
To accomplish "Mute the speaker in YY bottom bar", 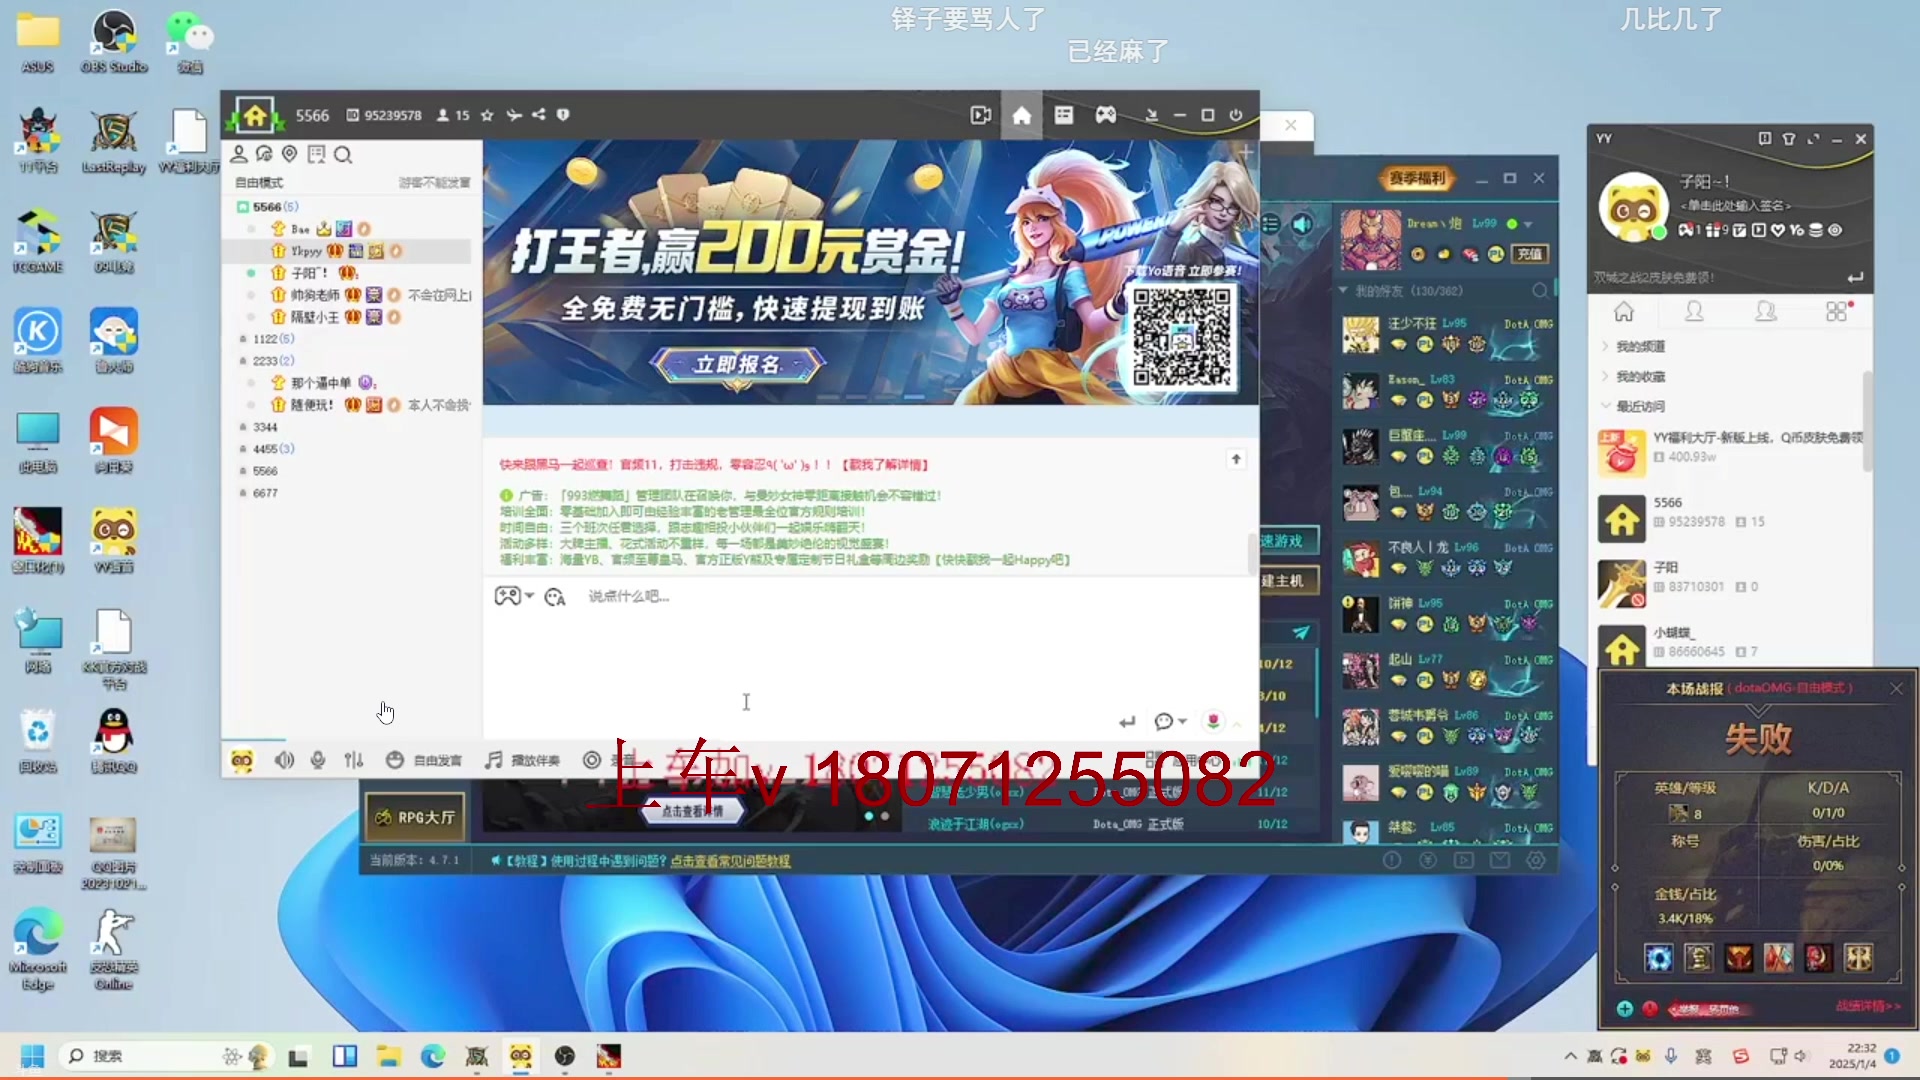I will (x=285, y=760).
